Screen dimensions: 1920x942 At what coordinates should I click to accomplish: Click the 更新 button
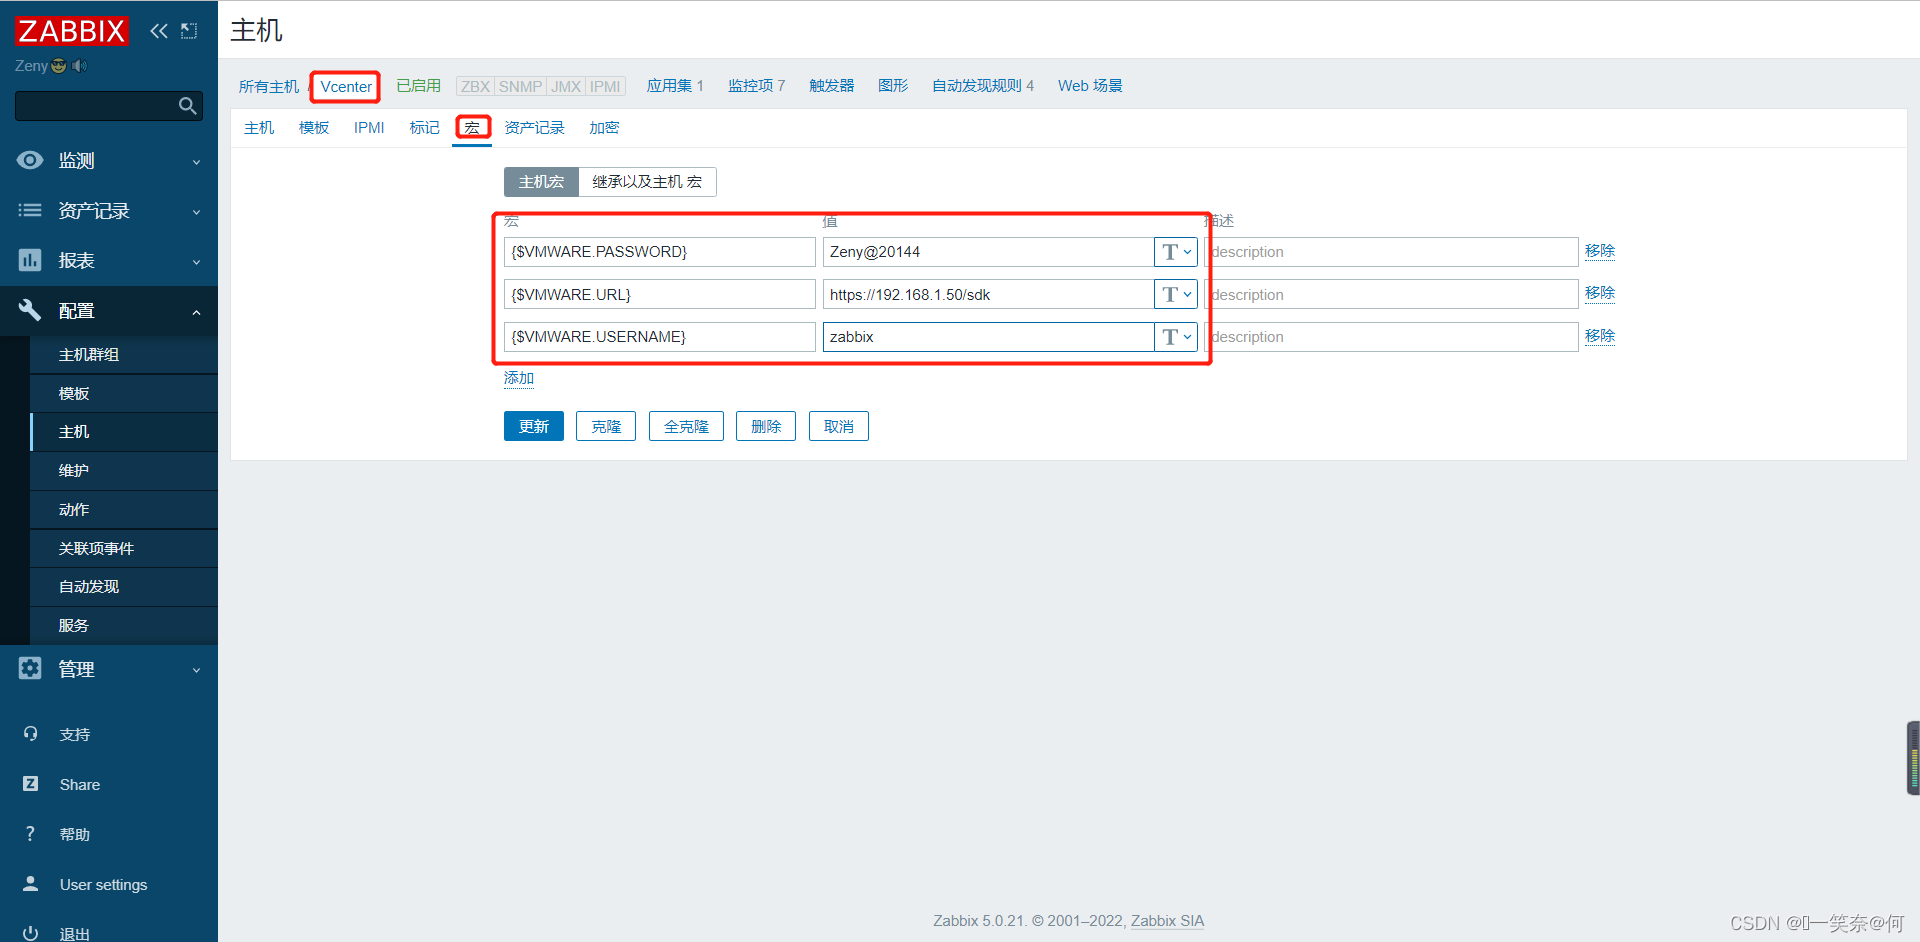point(534,426)
